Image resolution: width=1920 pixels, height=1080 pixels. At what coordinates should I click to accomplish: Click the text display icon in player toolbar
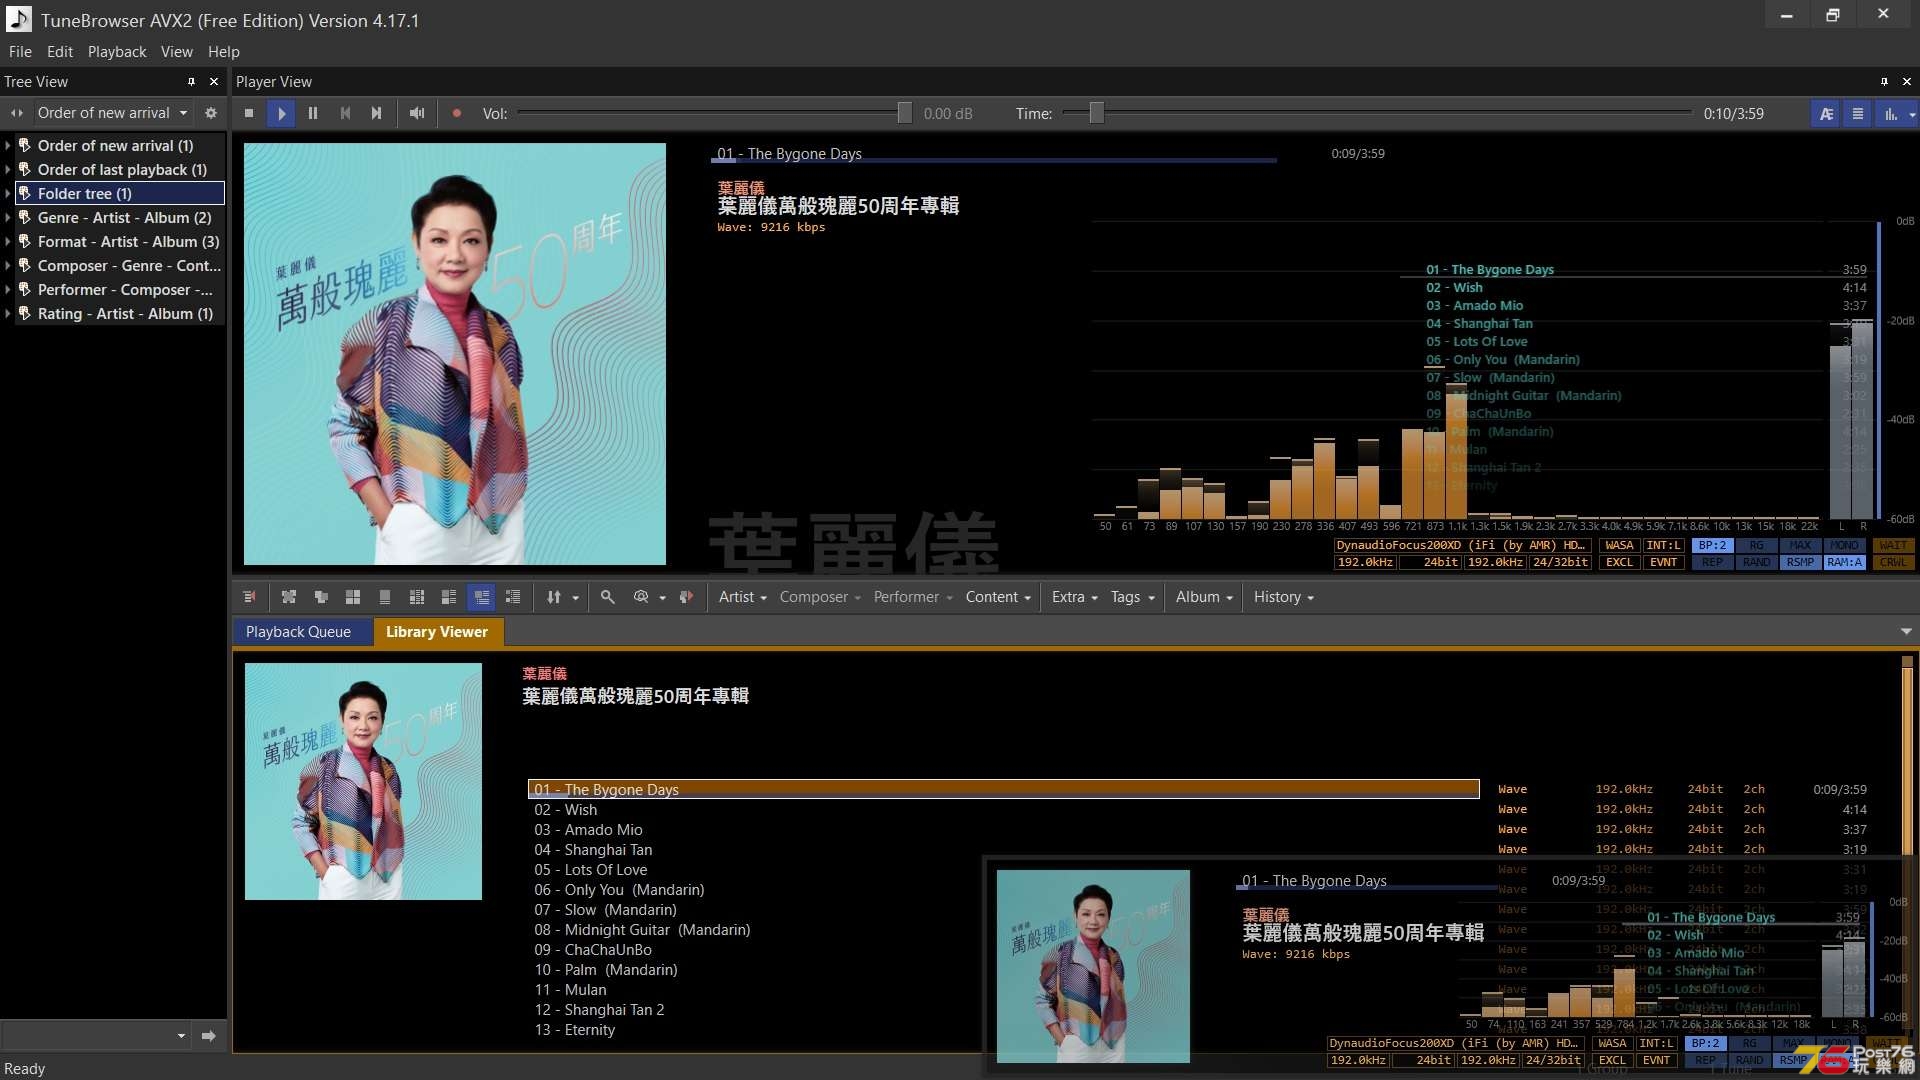(1826, 113)
